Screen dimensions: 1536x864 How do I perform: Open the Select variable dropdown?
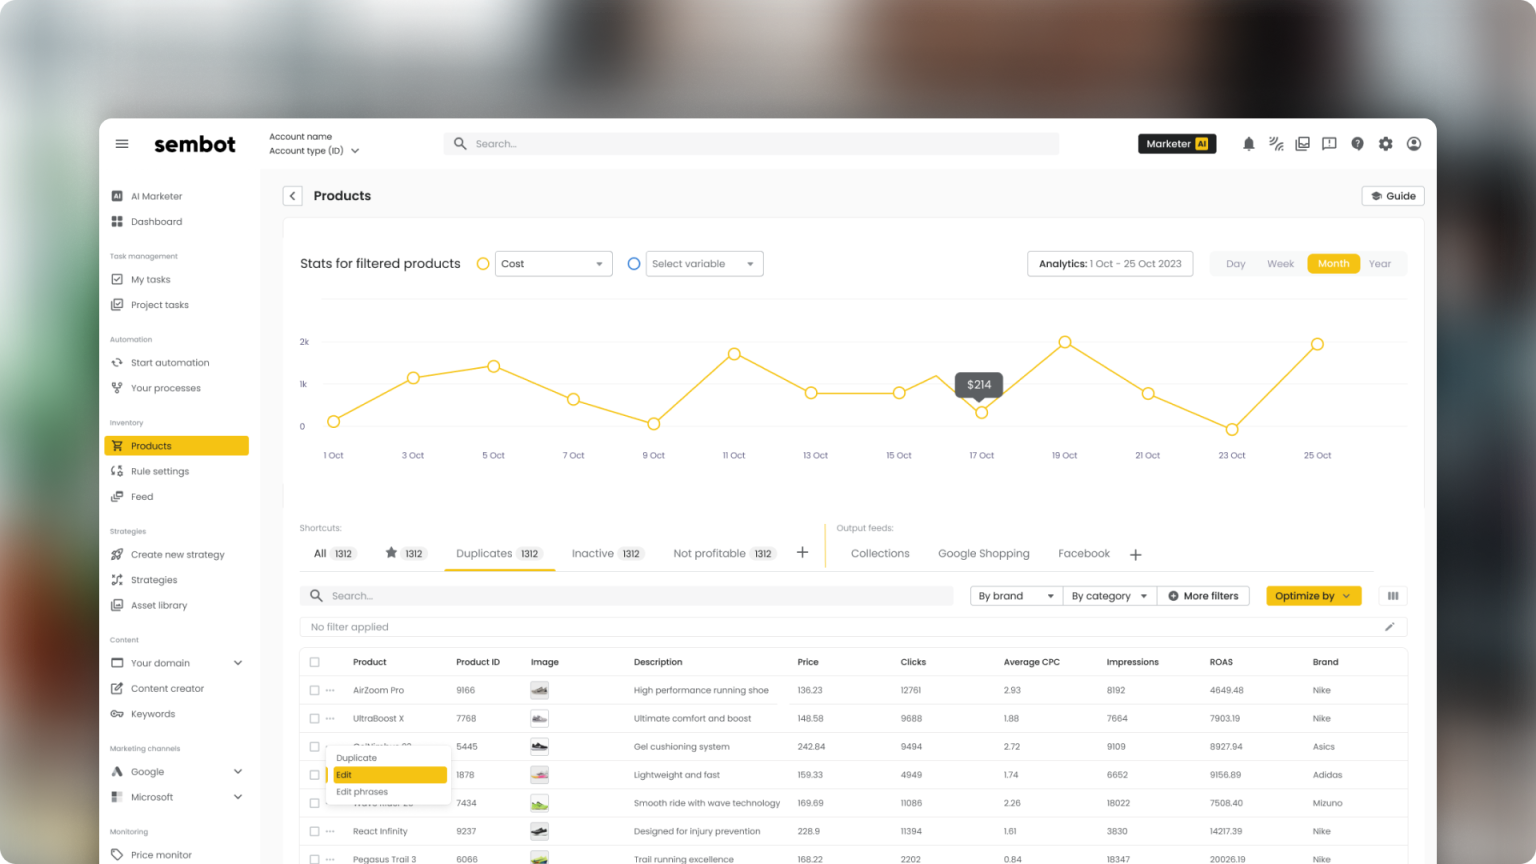[x=704, y=263]
